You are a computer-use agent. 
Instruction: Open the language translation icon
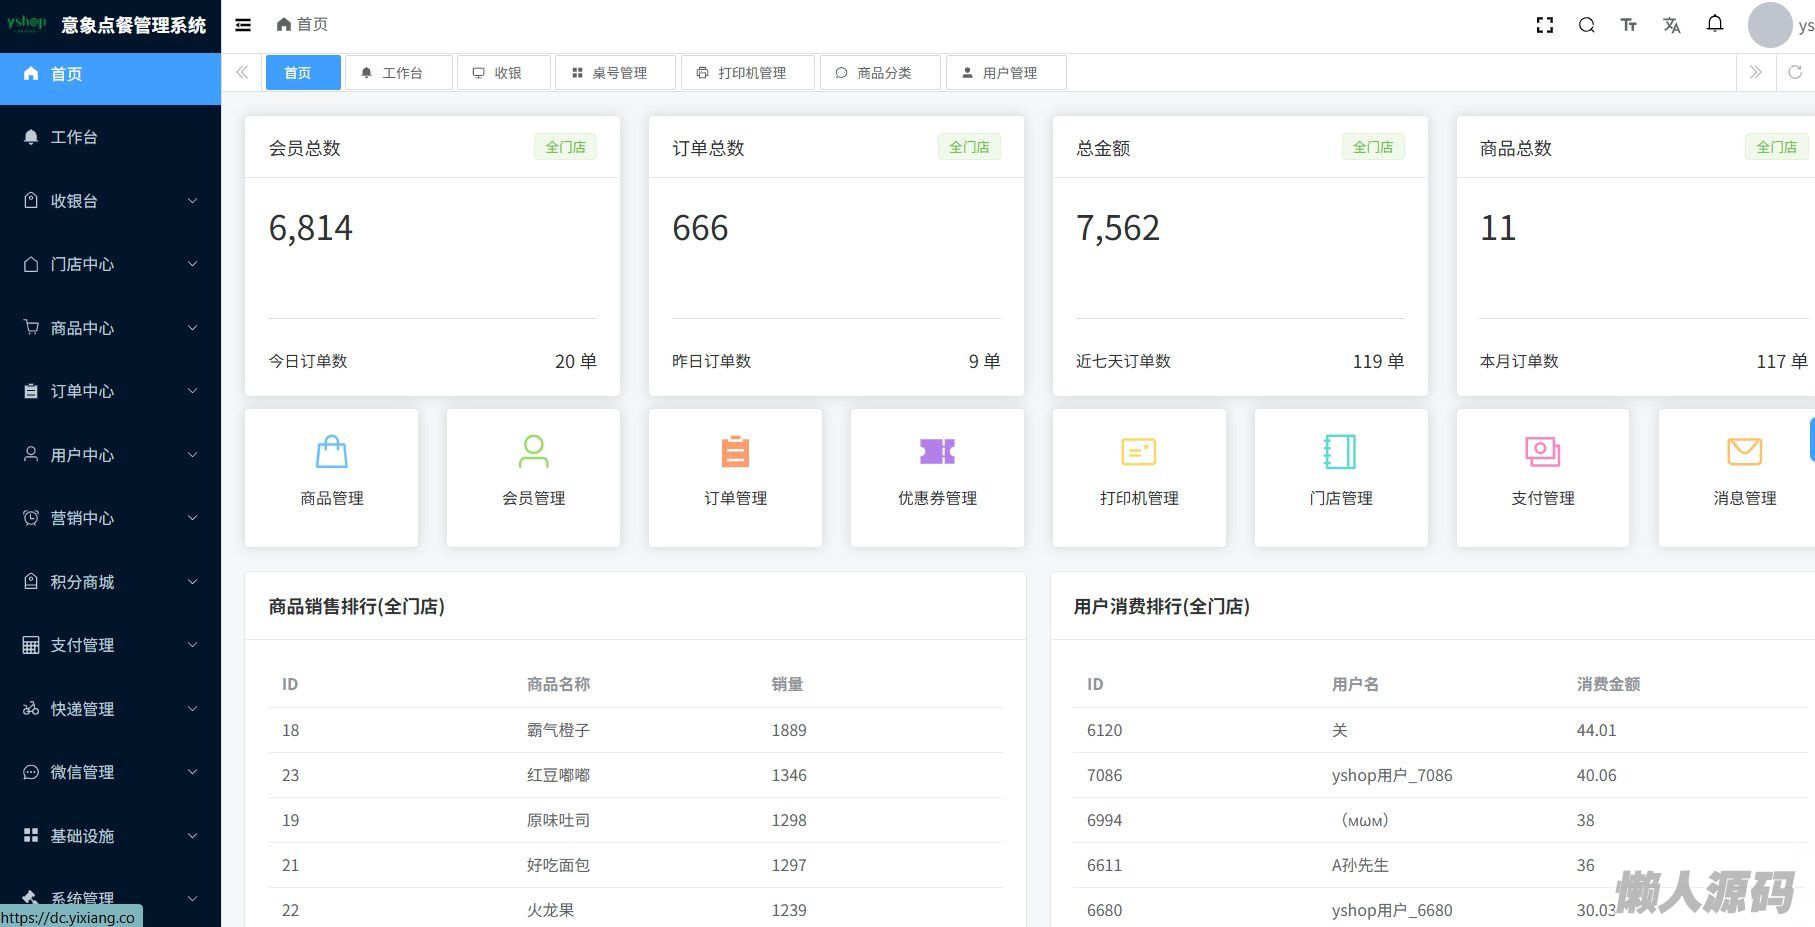(x=1671, y=25)
